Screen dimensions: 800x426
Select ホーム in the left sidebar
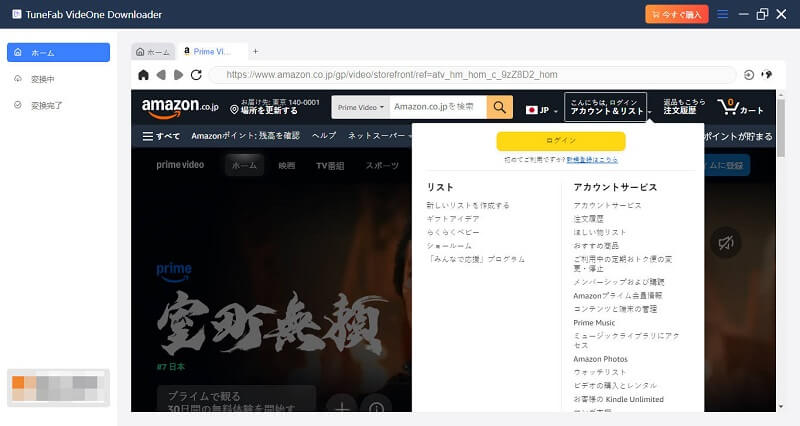click(x=58, y=53)
